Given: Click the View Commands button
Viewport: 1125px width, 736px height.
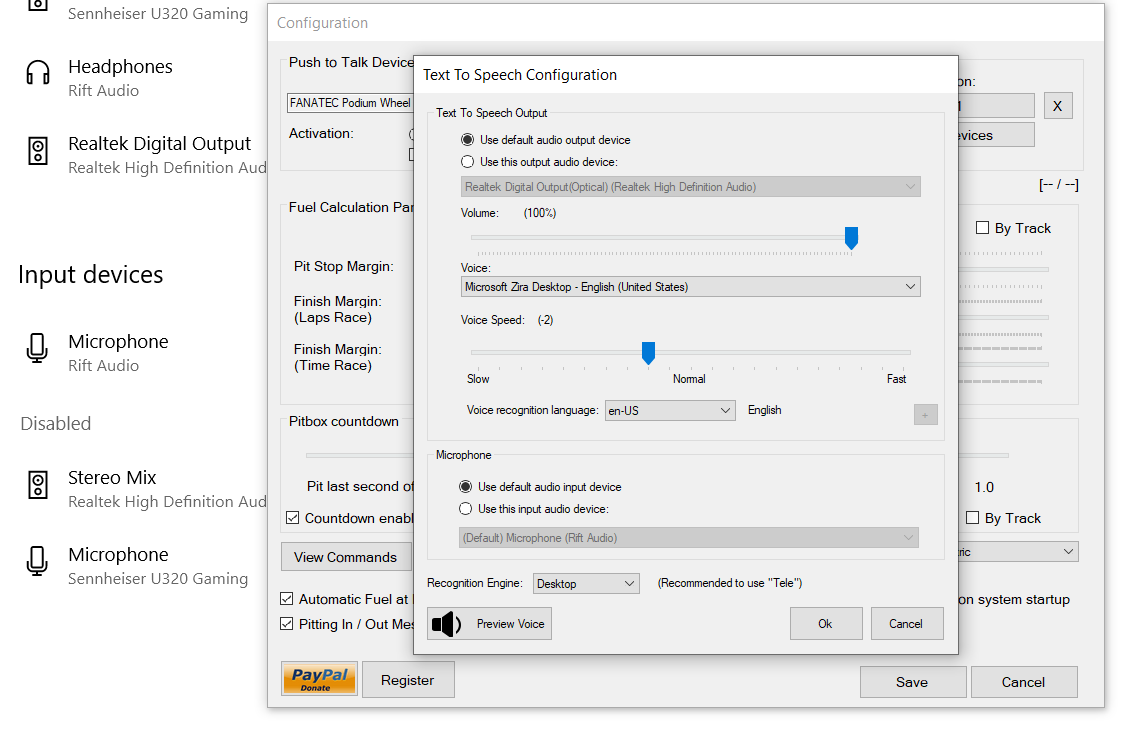Looking at the screenshot, I should pos(346,557).
